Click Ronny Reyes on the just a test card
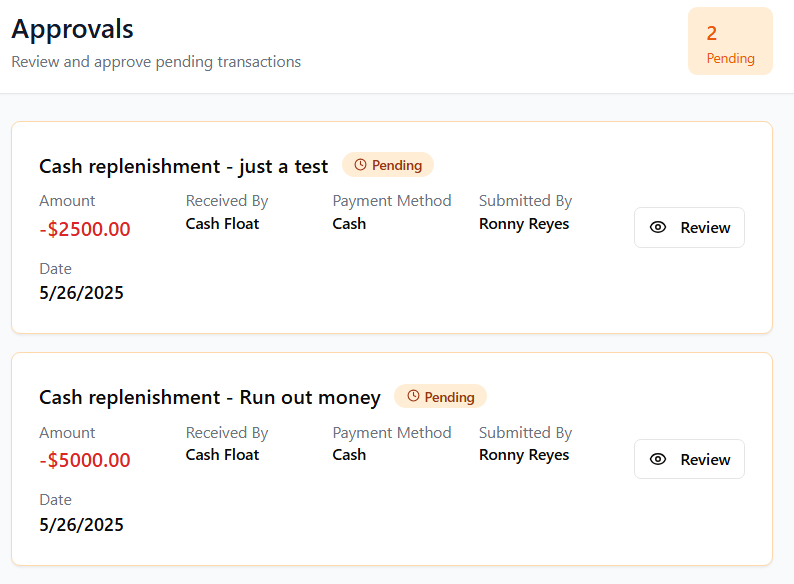The image size is (794, 584). click(x=524, y=224)
